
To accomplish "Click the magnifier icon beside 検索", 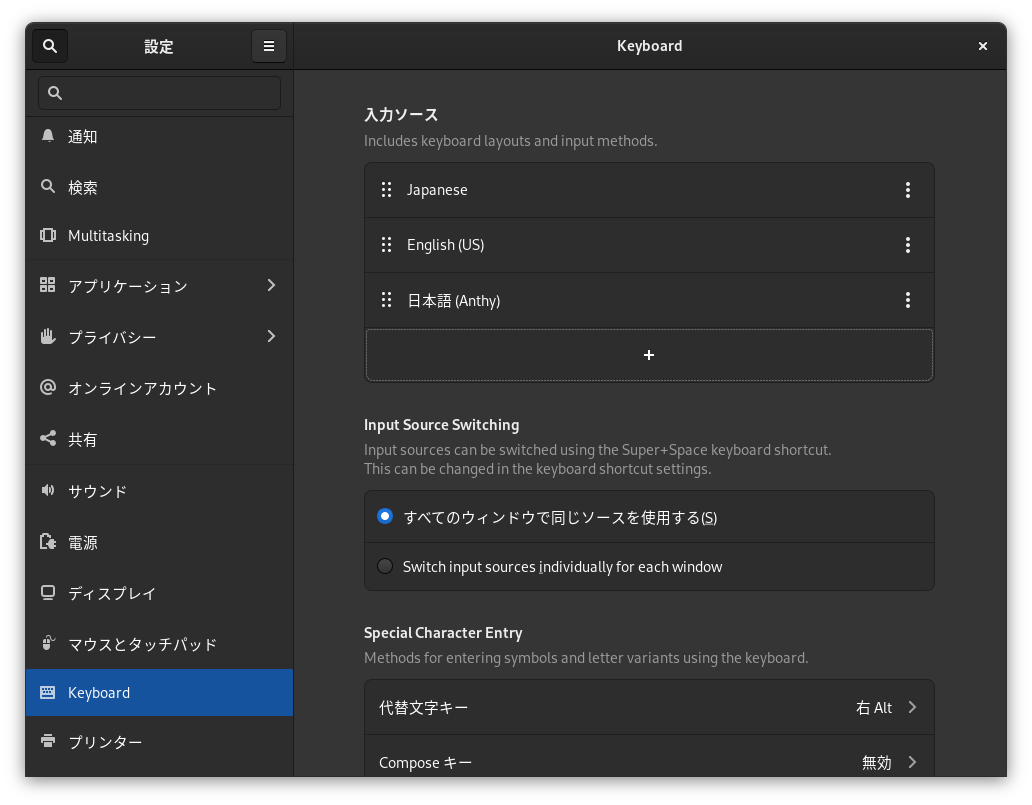I will tap(47, 186).
